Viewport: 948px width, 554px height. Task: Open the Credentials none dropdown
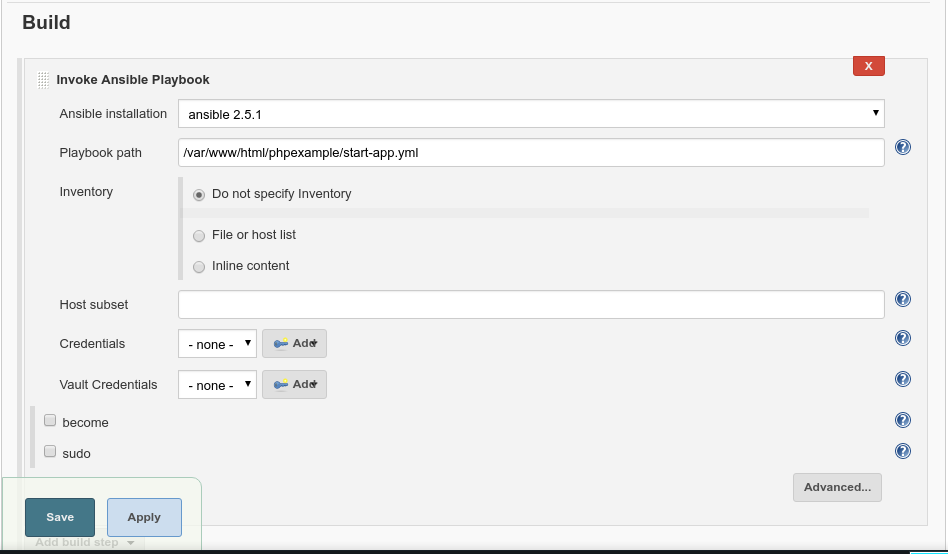click(x=217, y=344)
